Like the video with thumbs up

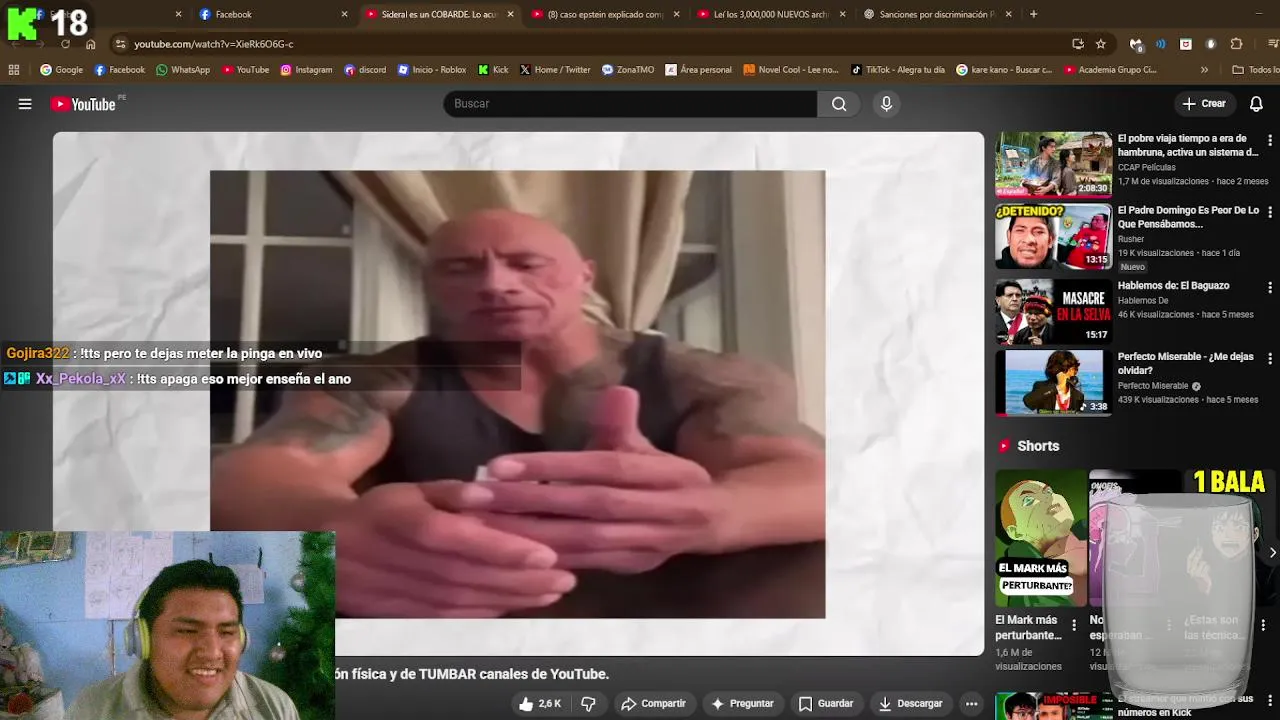[x=539, y=704]
